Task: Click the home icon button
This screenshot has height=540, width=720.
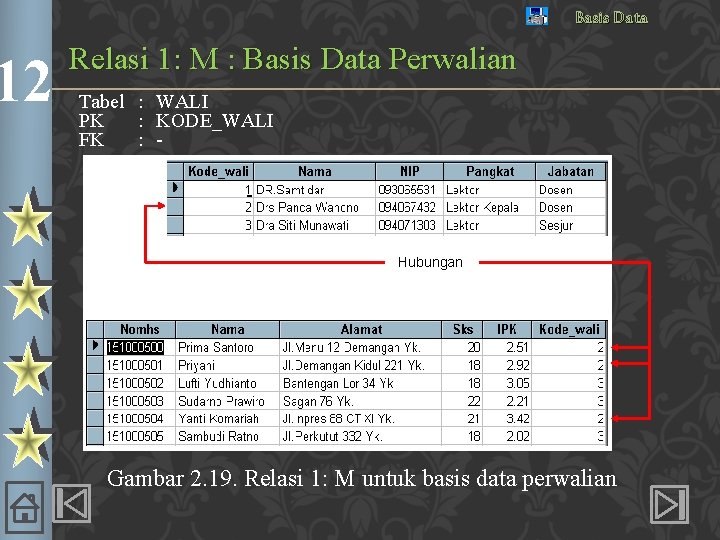Action: tap(25, 507)
